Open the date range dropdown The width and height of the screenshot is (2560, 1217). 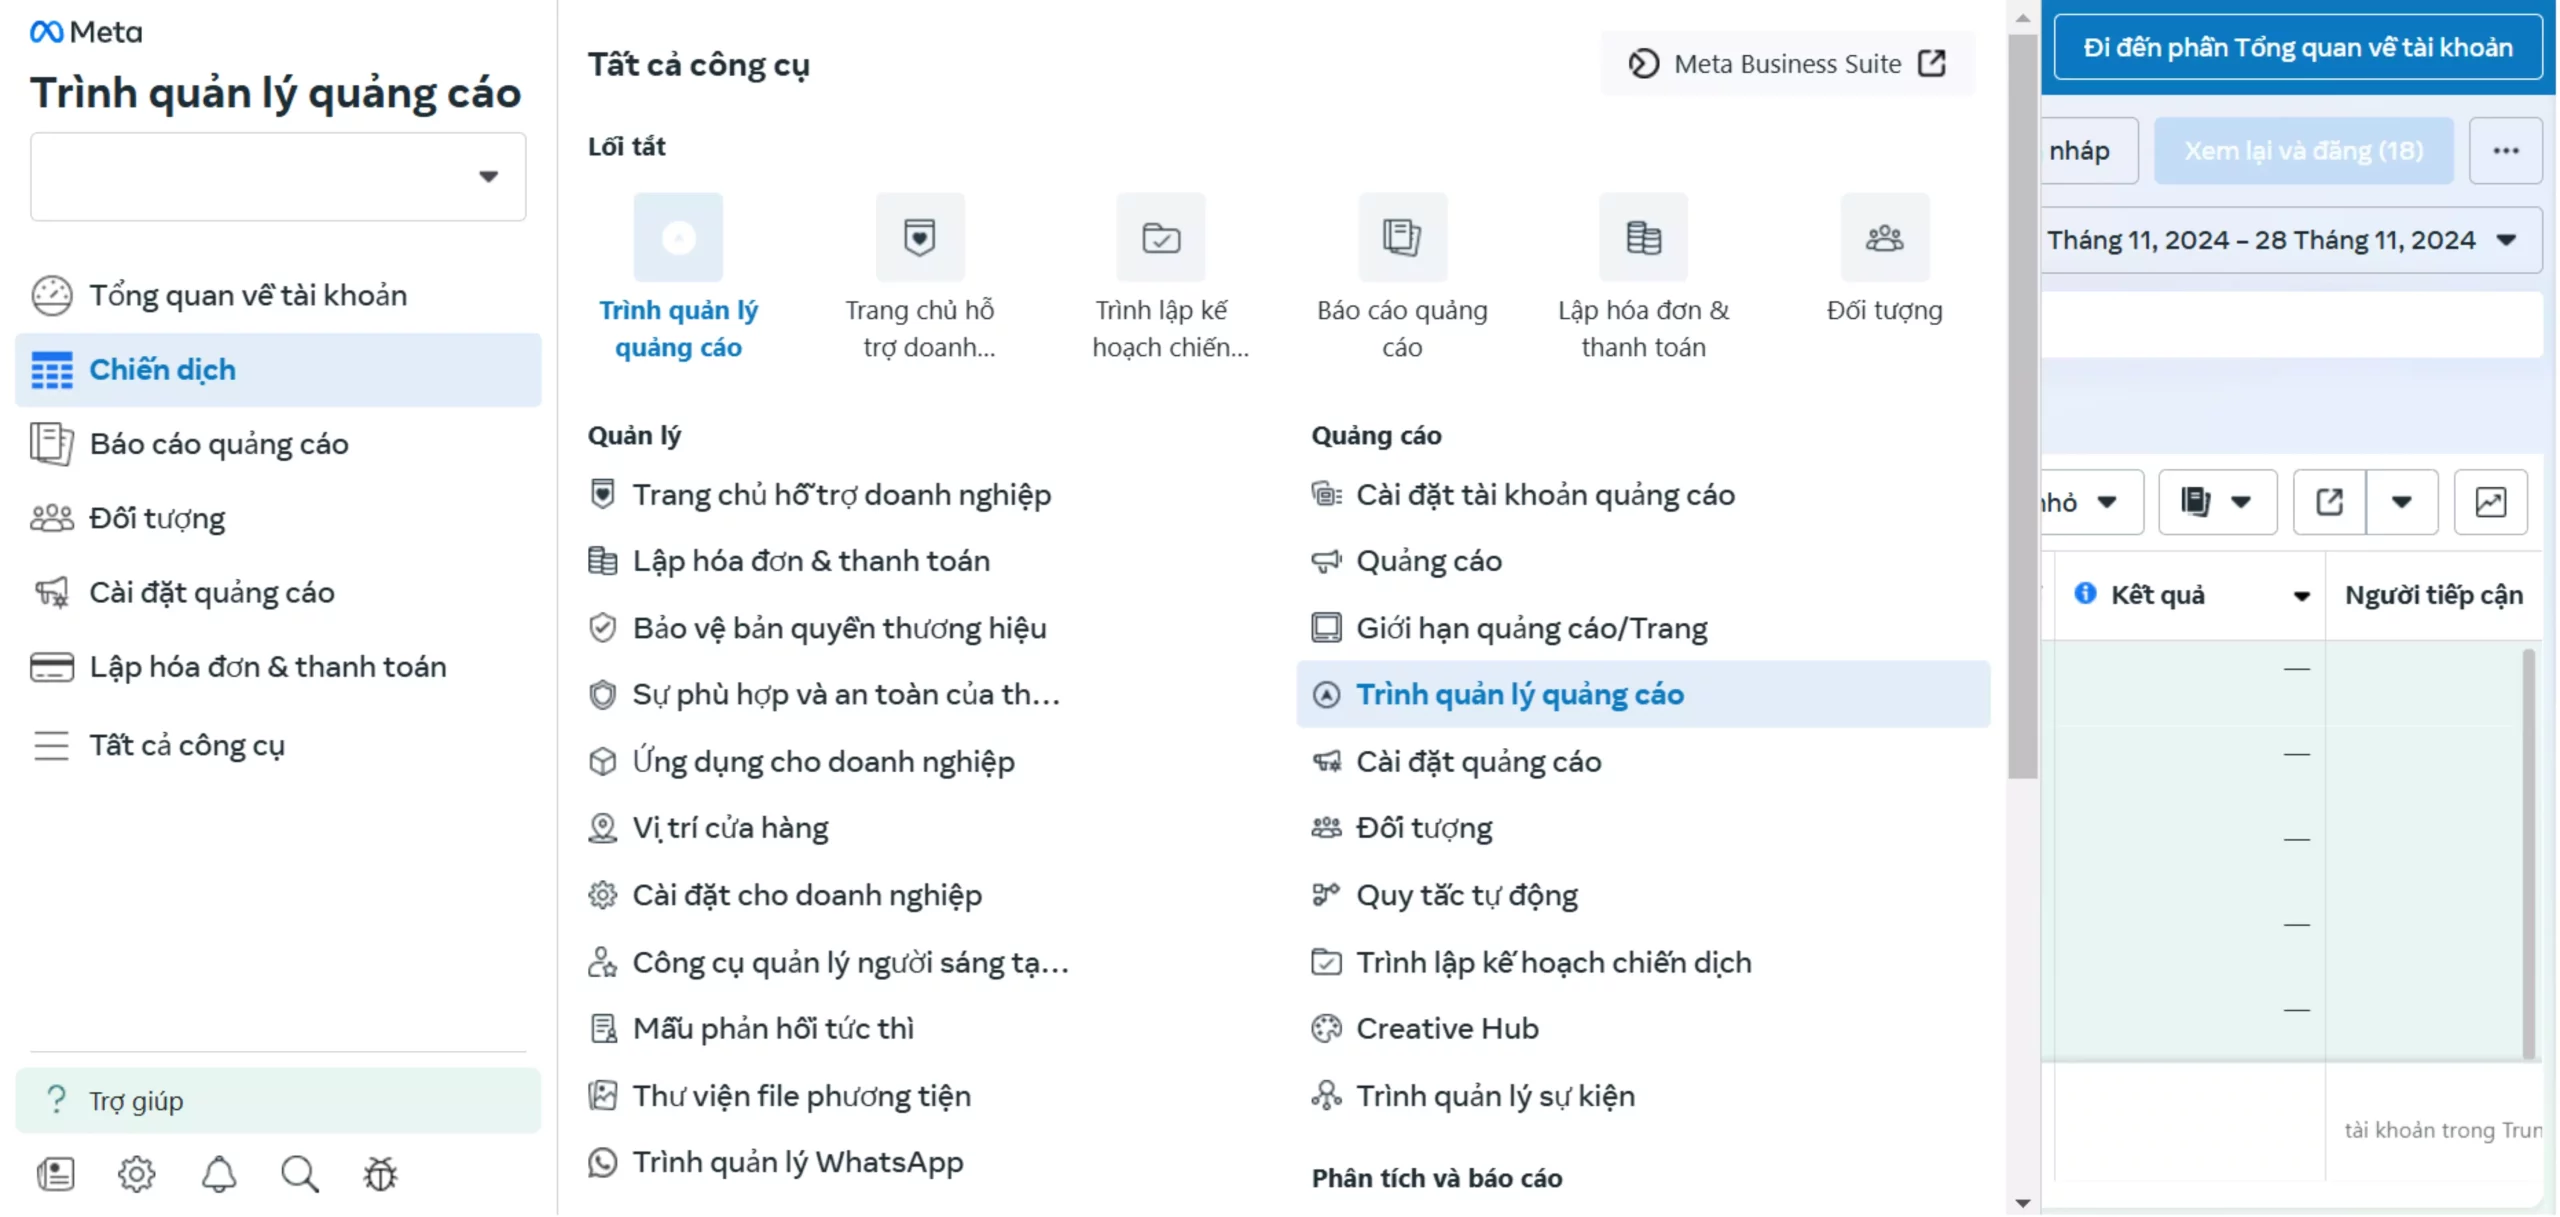click(2290, 240)
